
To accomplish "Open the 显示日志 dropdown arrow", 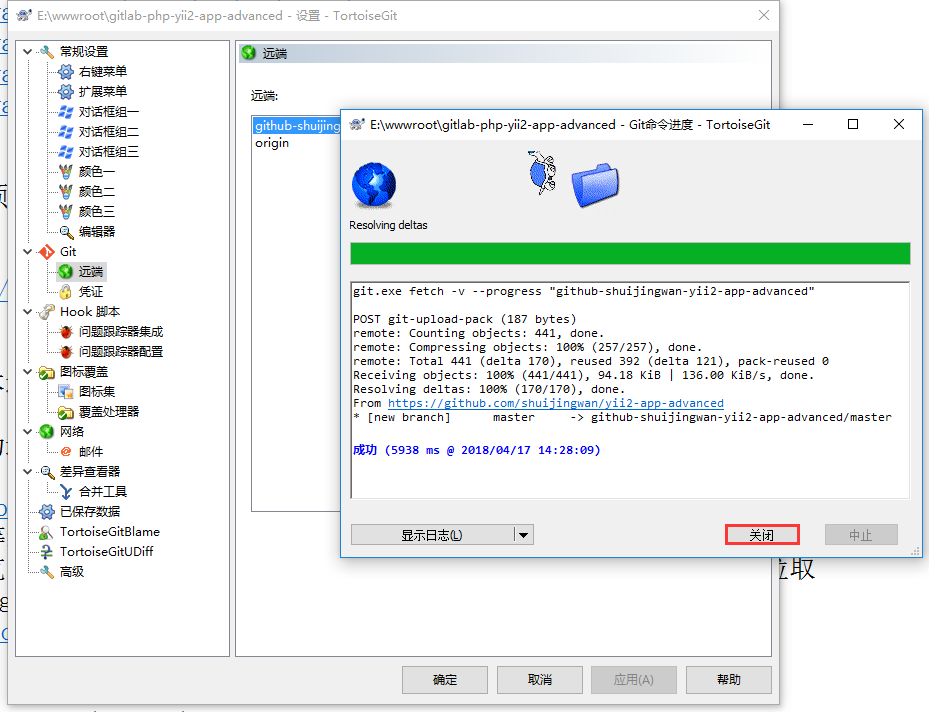I will [x=523, y=535].
